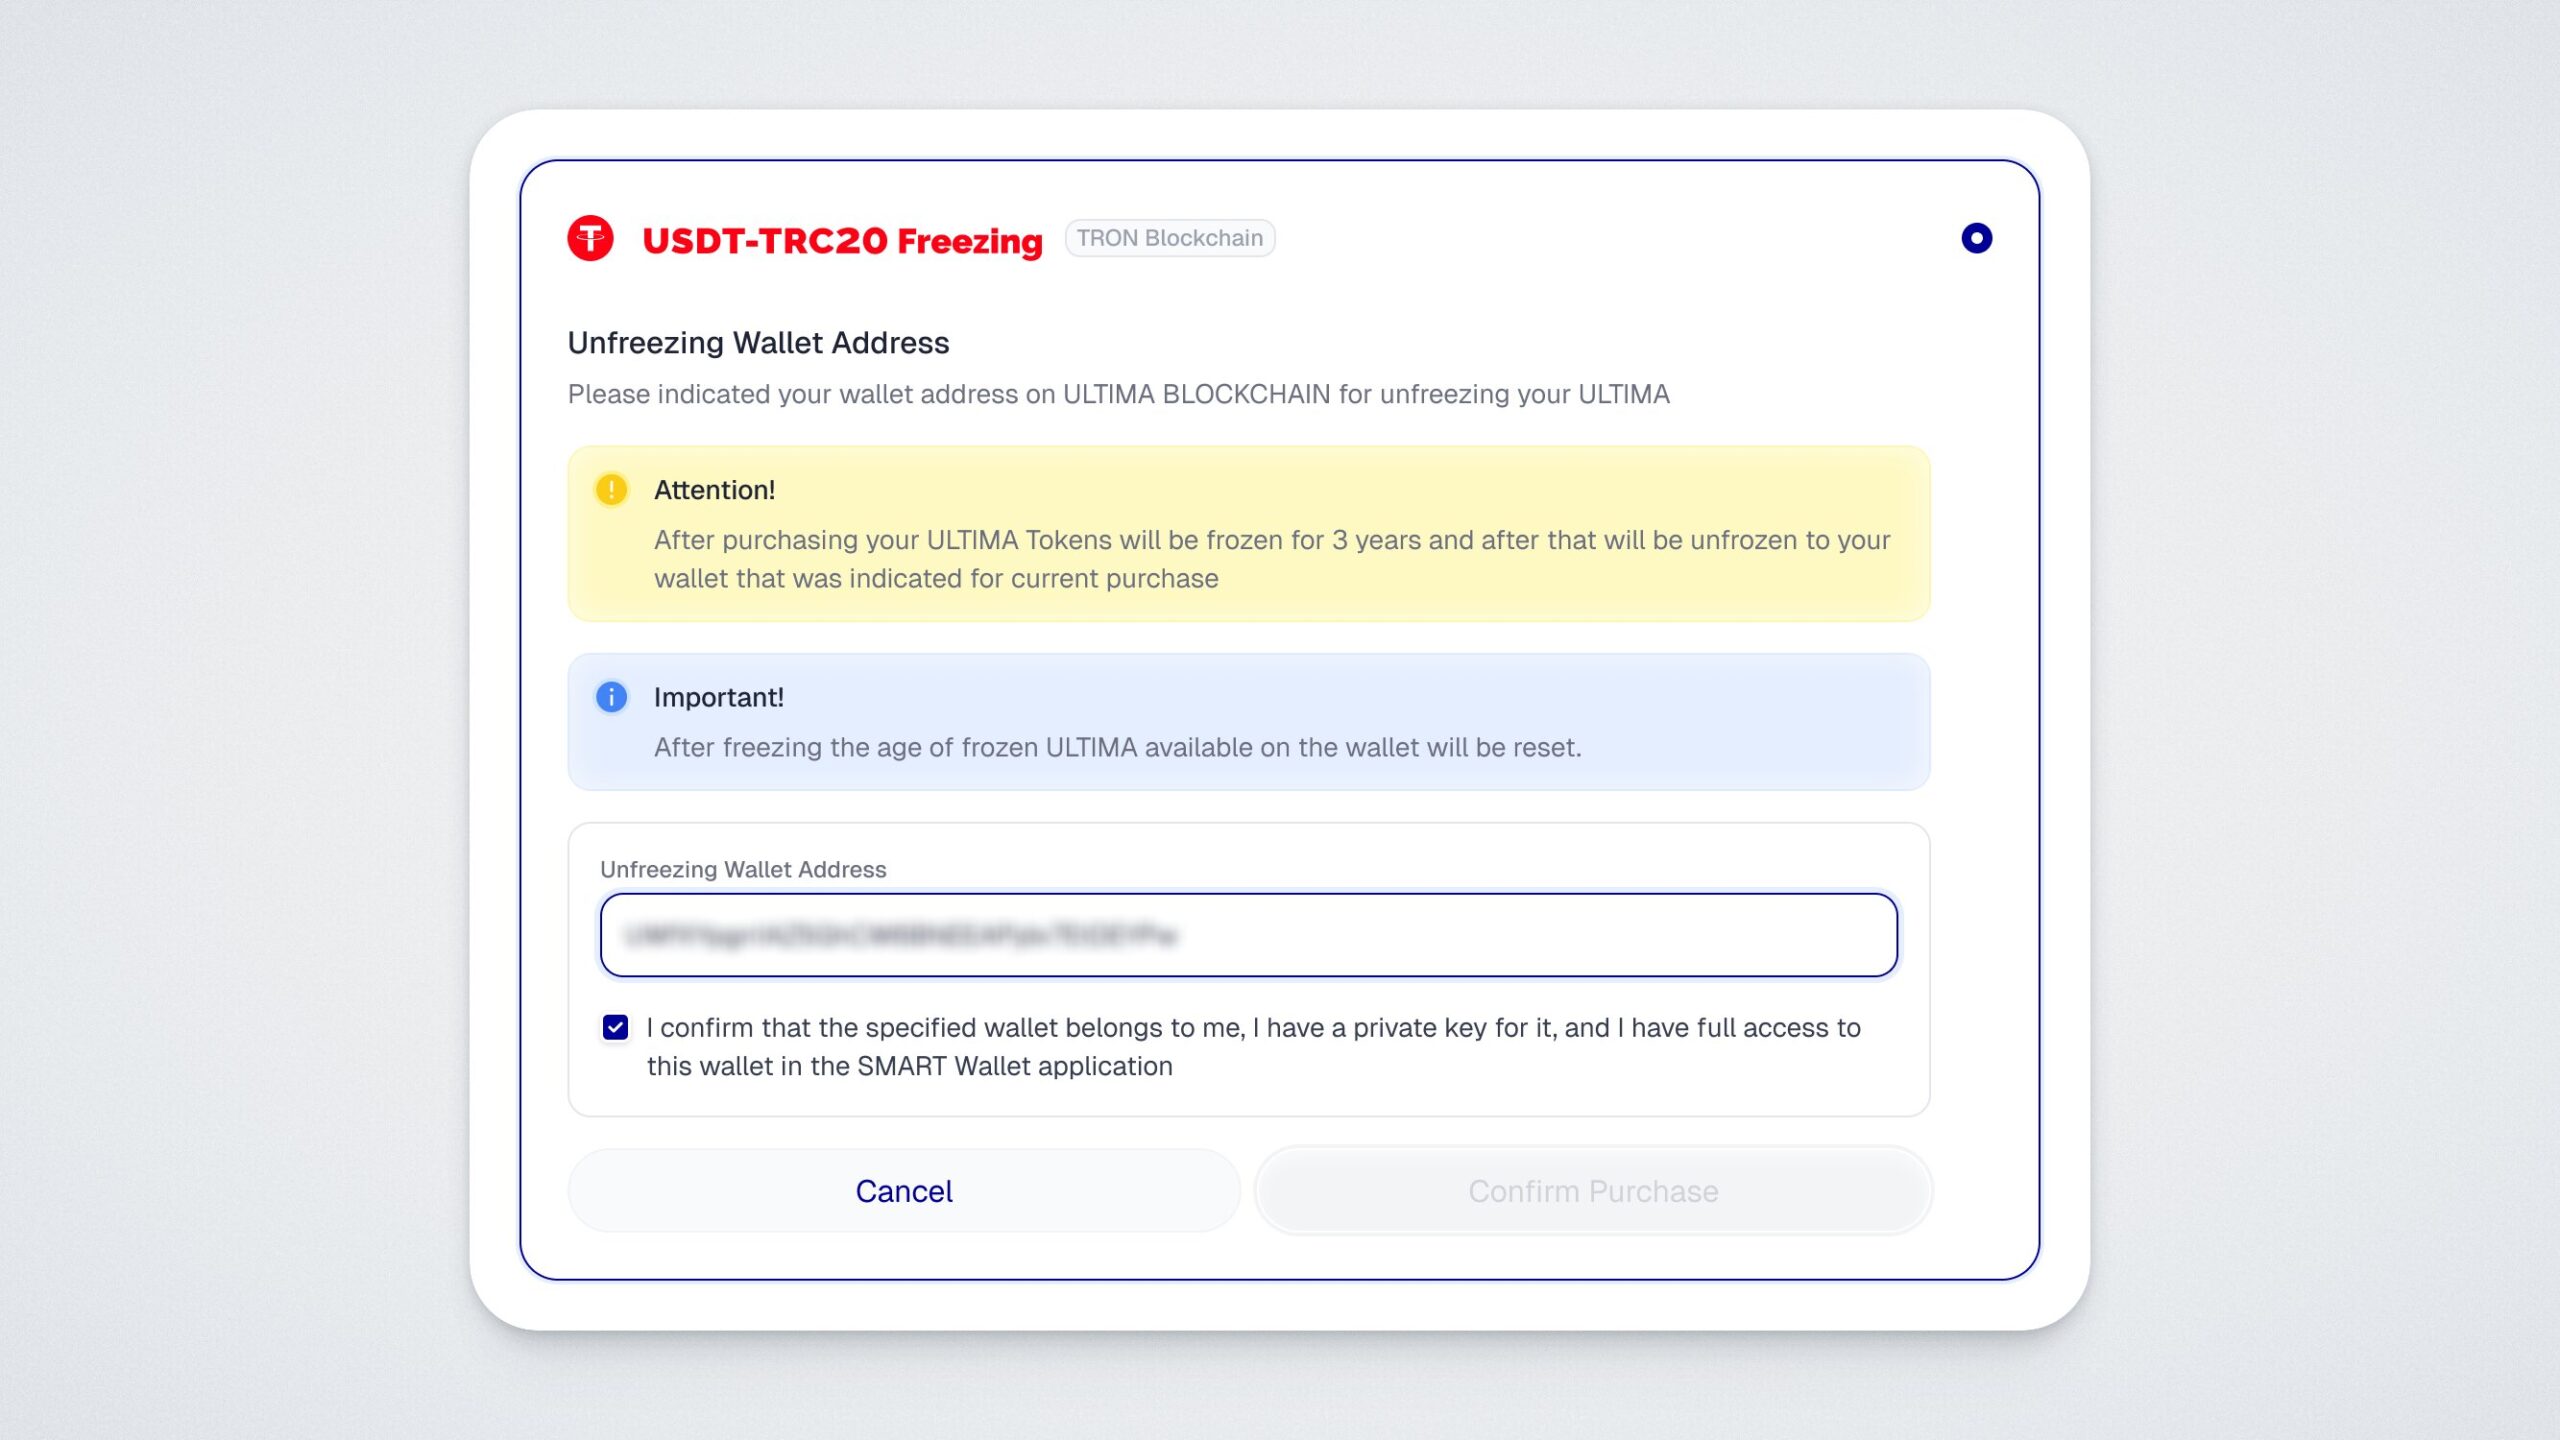Click the "this wallet in the SMART Wallet application" line
2560x1440 pixels.
click(x=909, y=1066)
